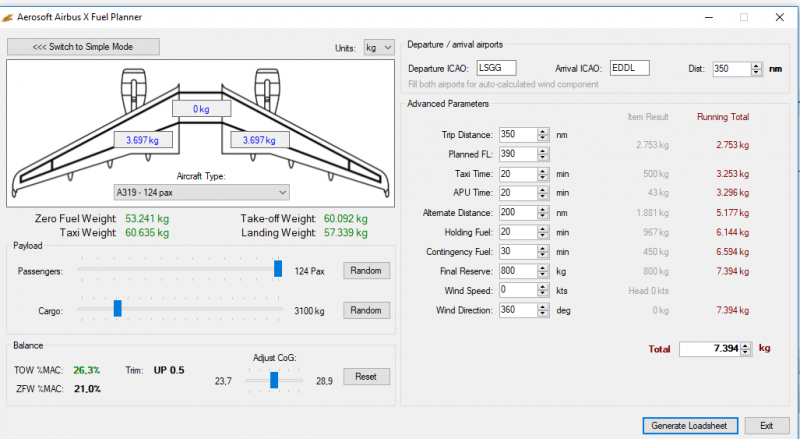800x439 pixels.
Task: Increase Taxi Time with up arrow
Action: [543, 171]
